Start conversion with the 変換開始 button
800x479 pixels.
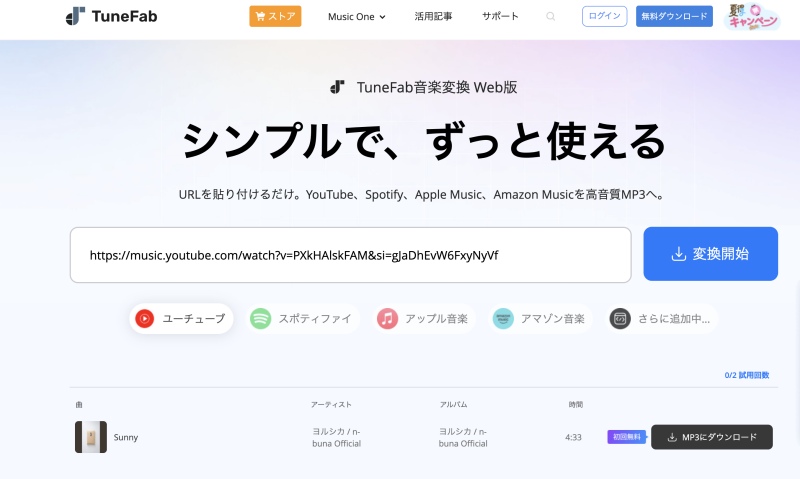[710, 254]
